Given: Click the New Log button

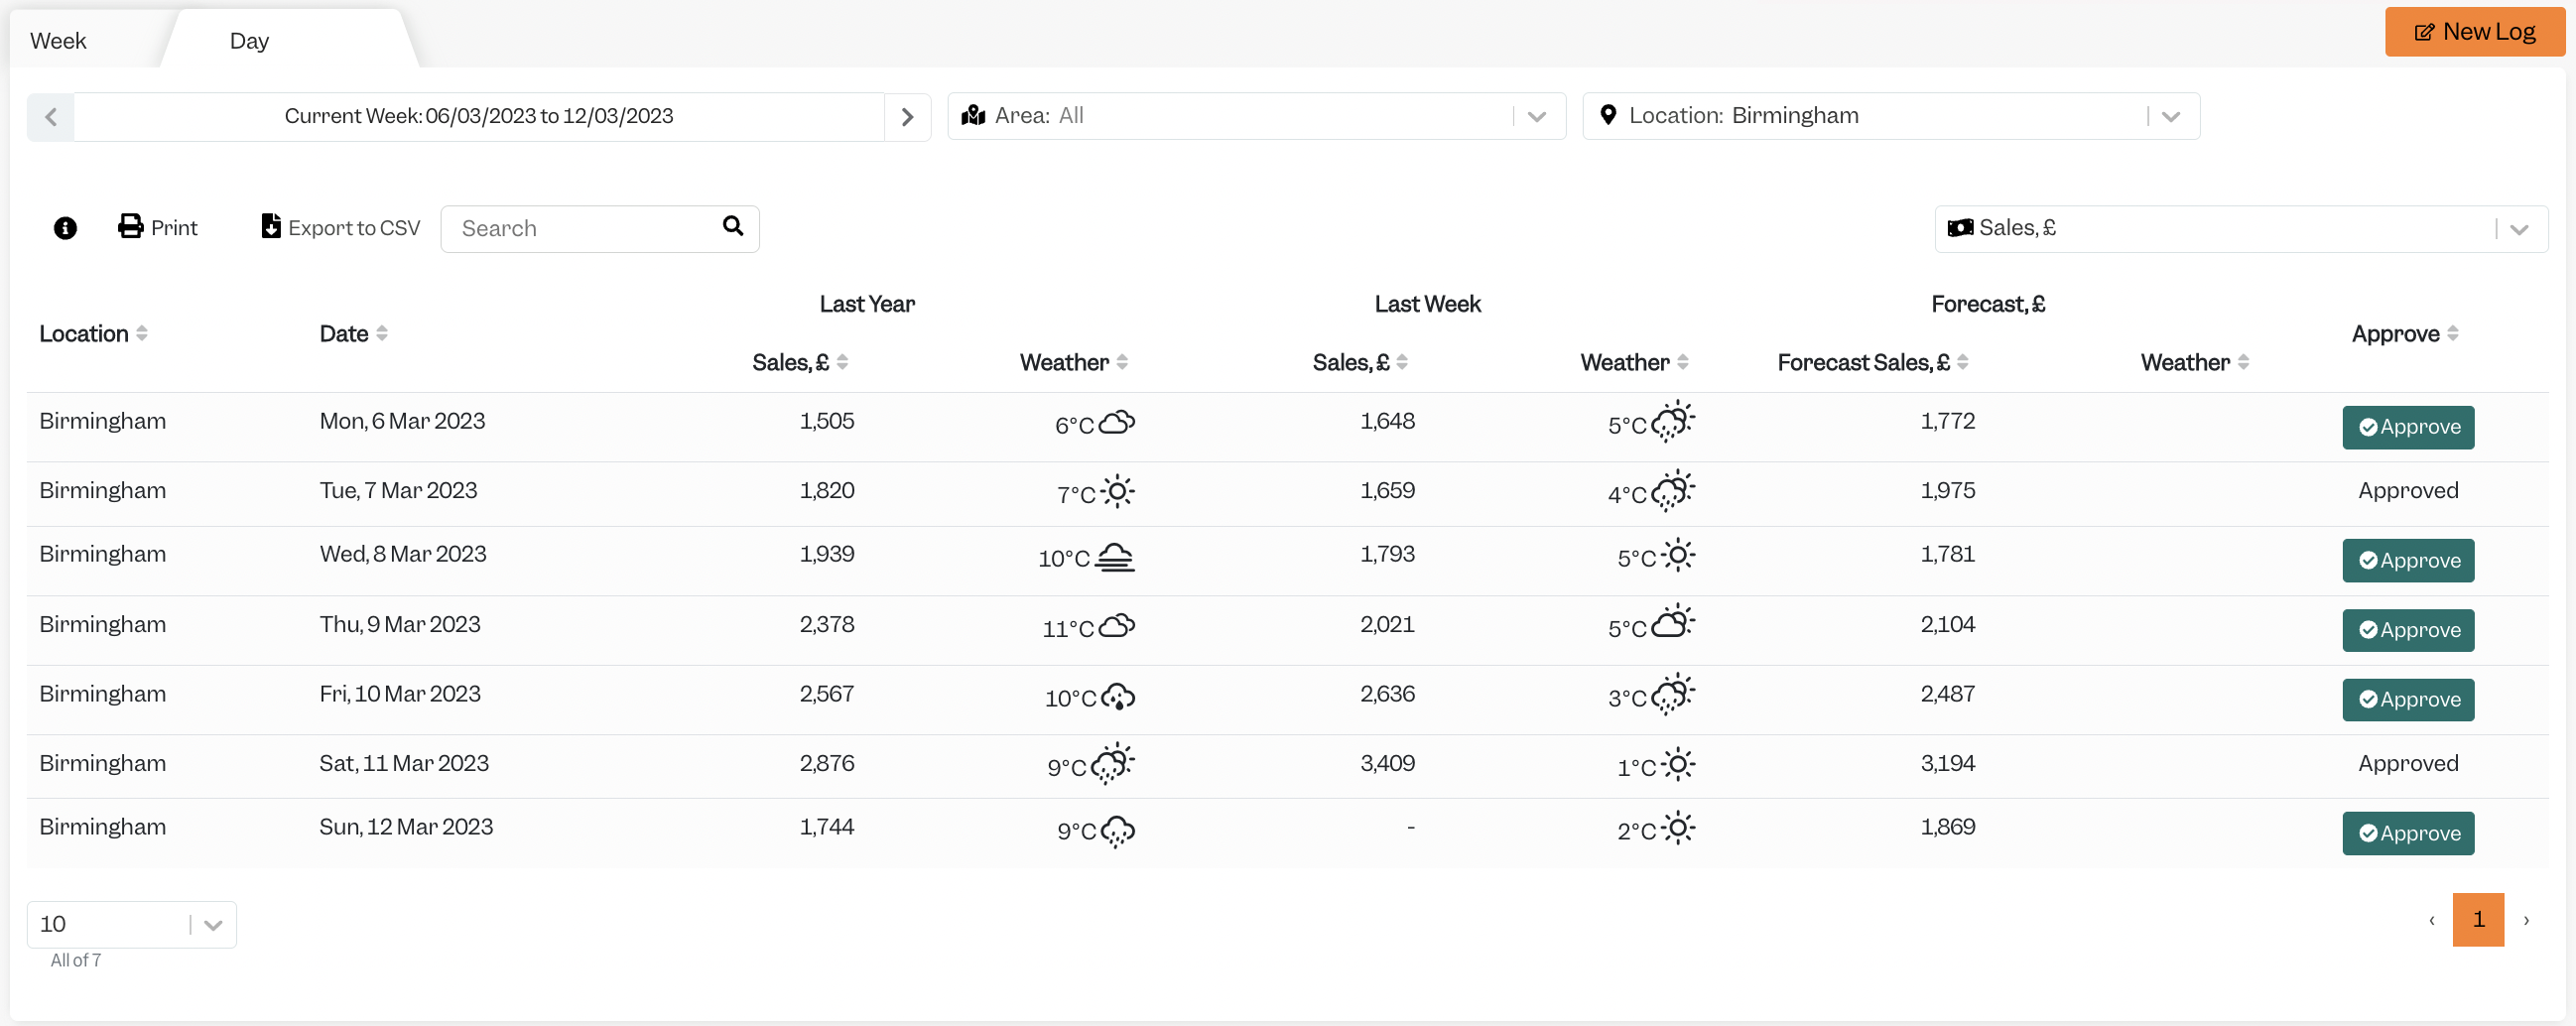Looking at the screenshot, I should (x=2474, y=32).
